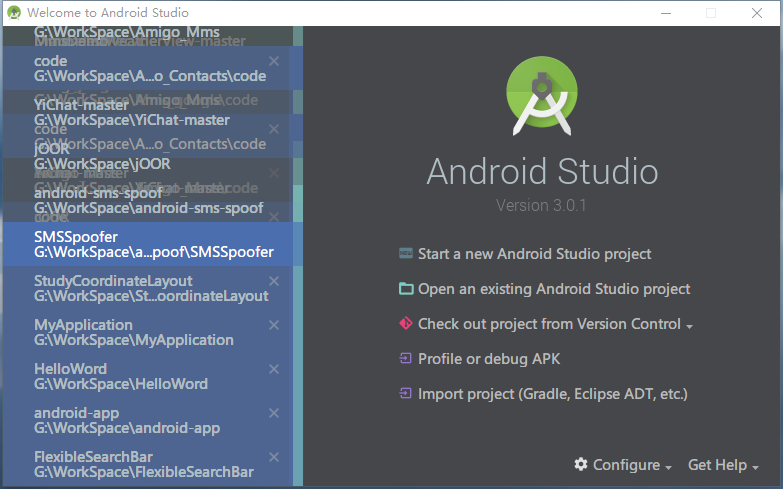The width and height of the screenshot is (783, 489).
Task: Minimize the Welcome to Android Studio window
Action: (666, 13)
